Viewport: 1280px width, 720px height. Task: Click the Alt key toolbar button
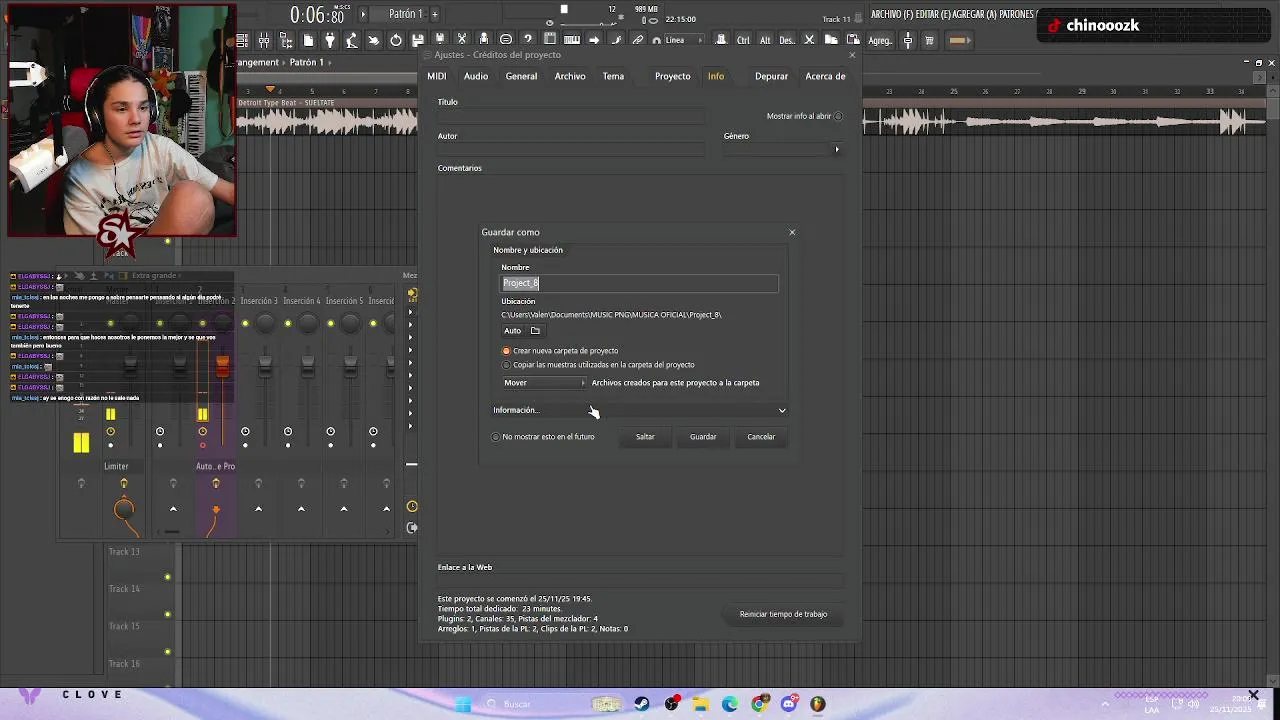coord(765,40)
